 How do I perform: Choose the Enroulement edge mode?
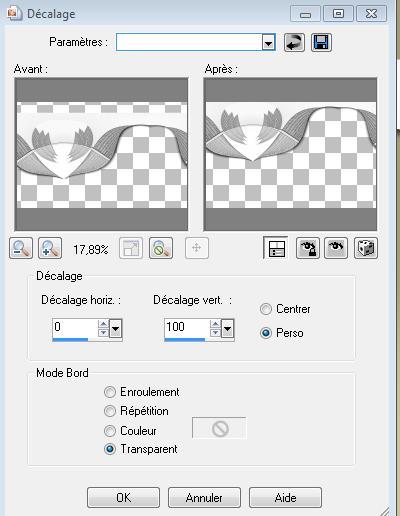pos(110,392)
